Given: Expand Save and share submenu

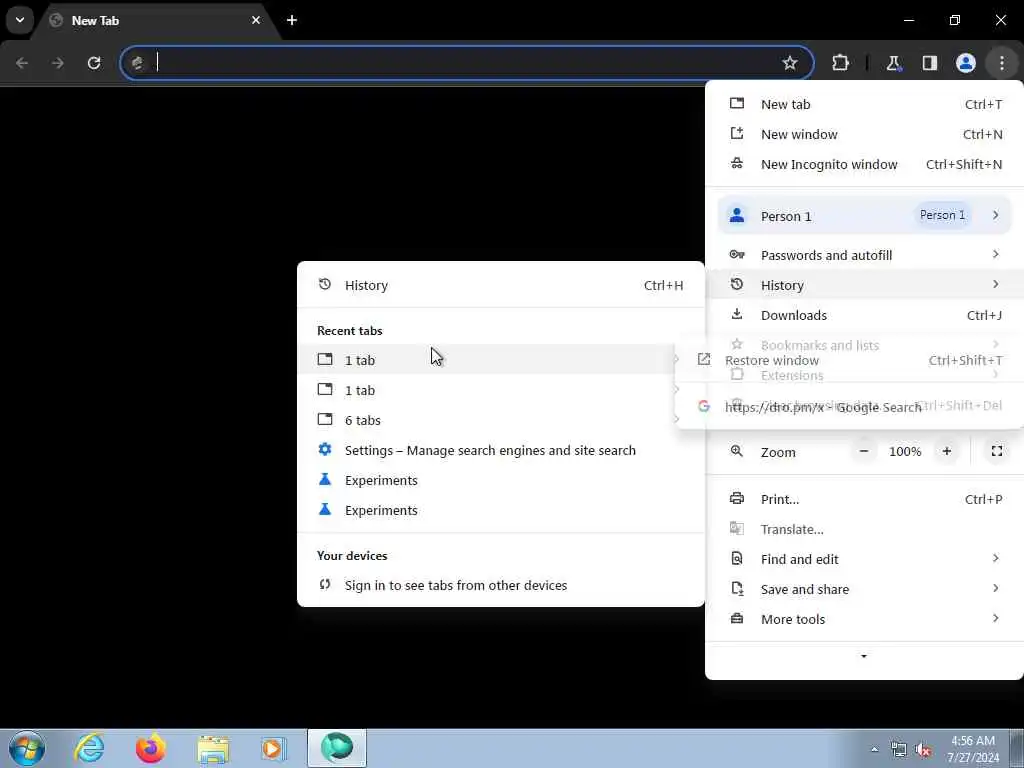Looking at the screenshot, I should (x=864, y=590).
